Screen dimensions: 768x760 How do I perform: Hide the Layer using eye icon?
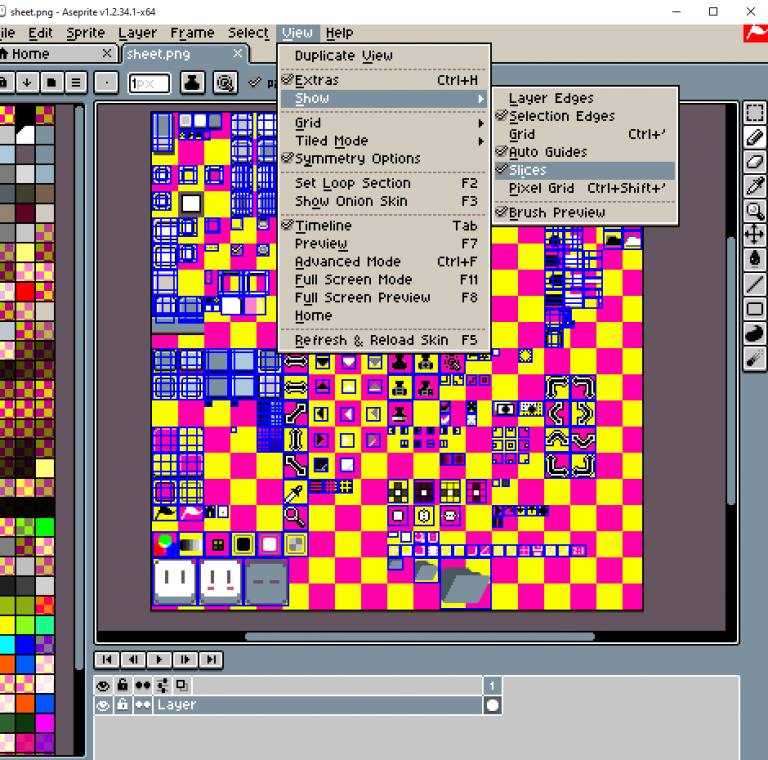[x=103, y=705]
